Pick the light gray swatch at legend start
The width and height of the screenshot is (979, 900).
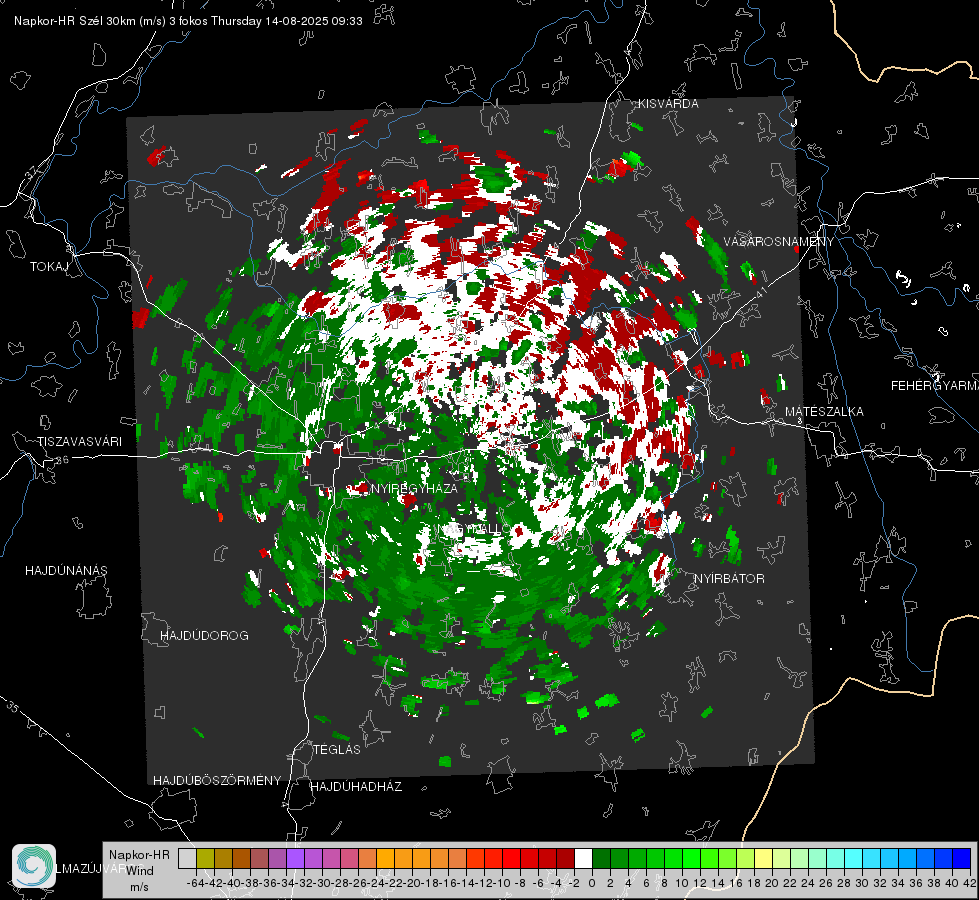[187, 858]
